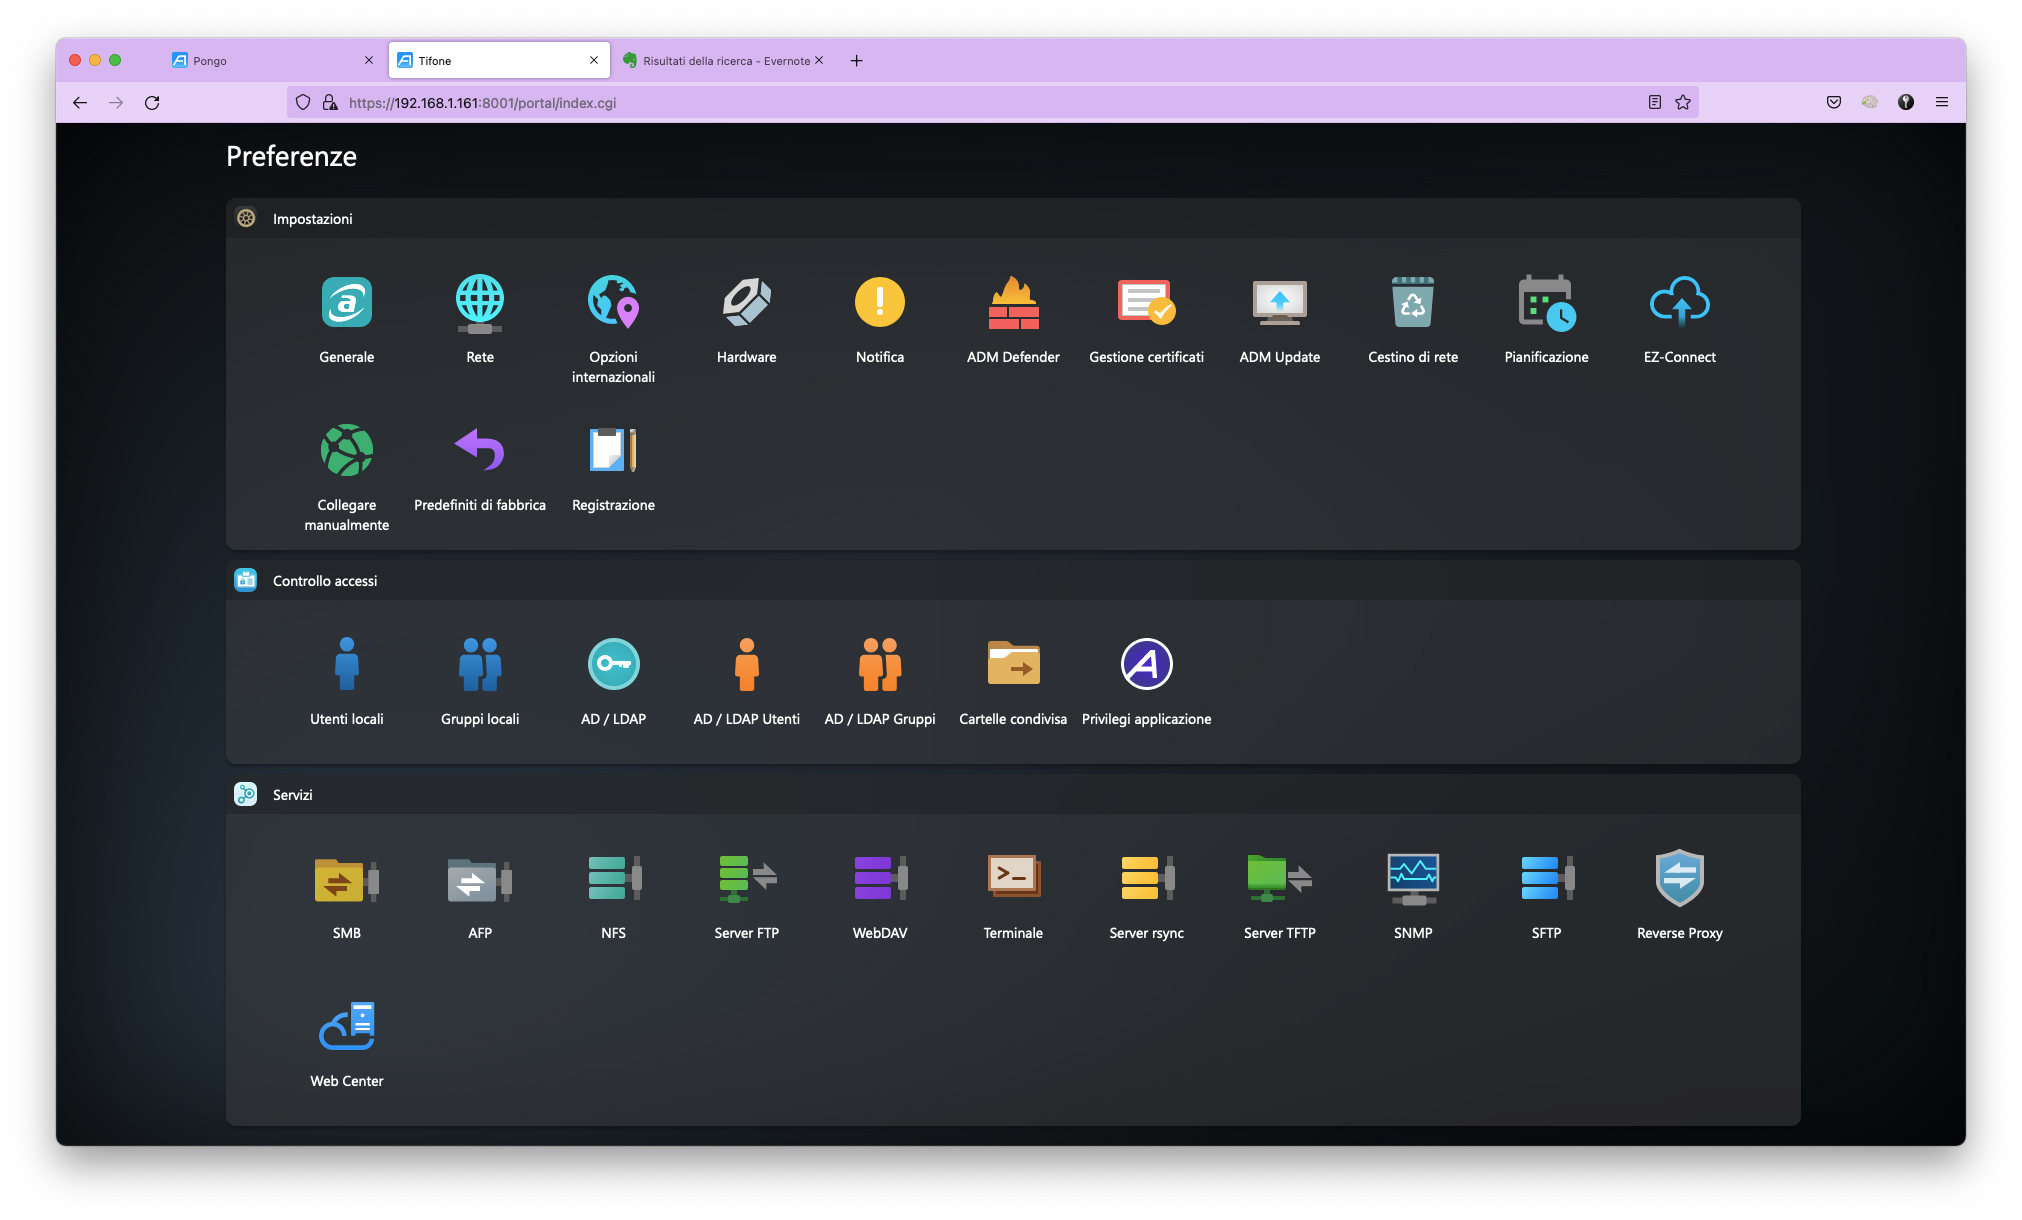This screenshot has height=1220, width=2022.
Task: Open the ADM Defender firewall icon
Action: pos(1013,303)
